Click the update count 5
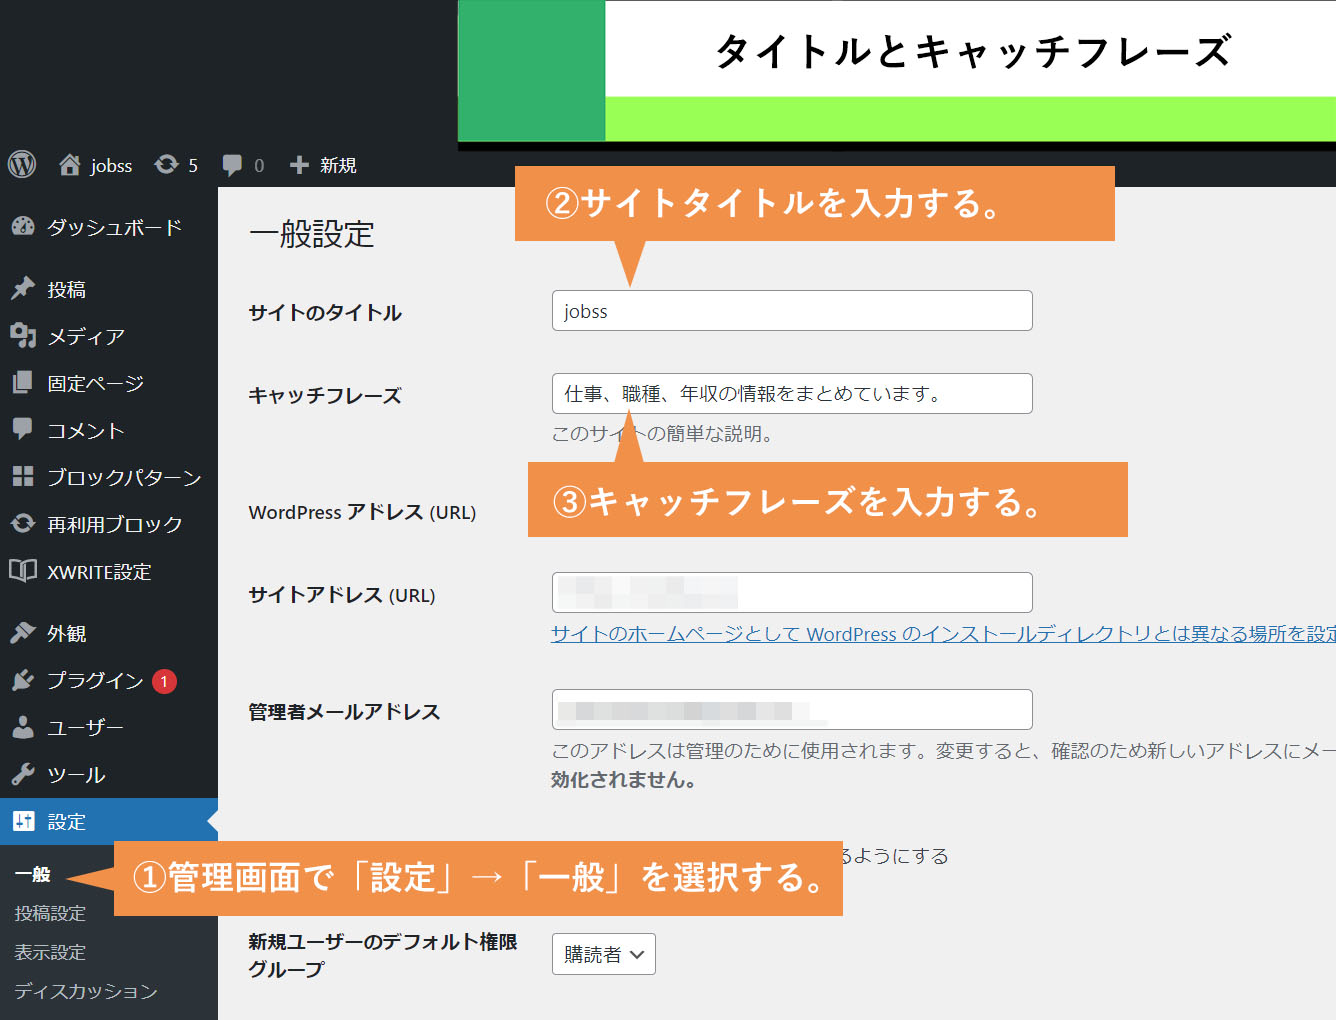 tap(193, 166)
